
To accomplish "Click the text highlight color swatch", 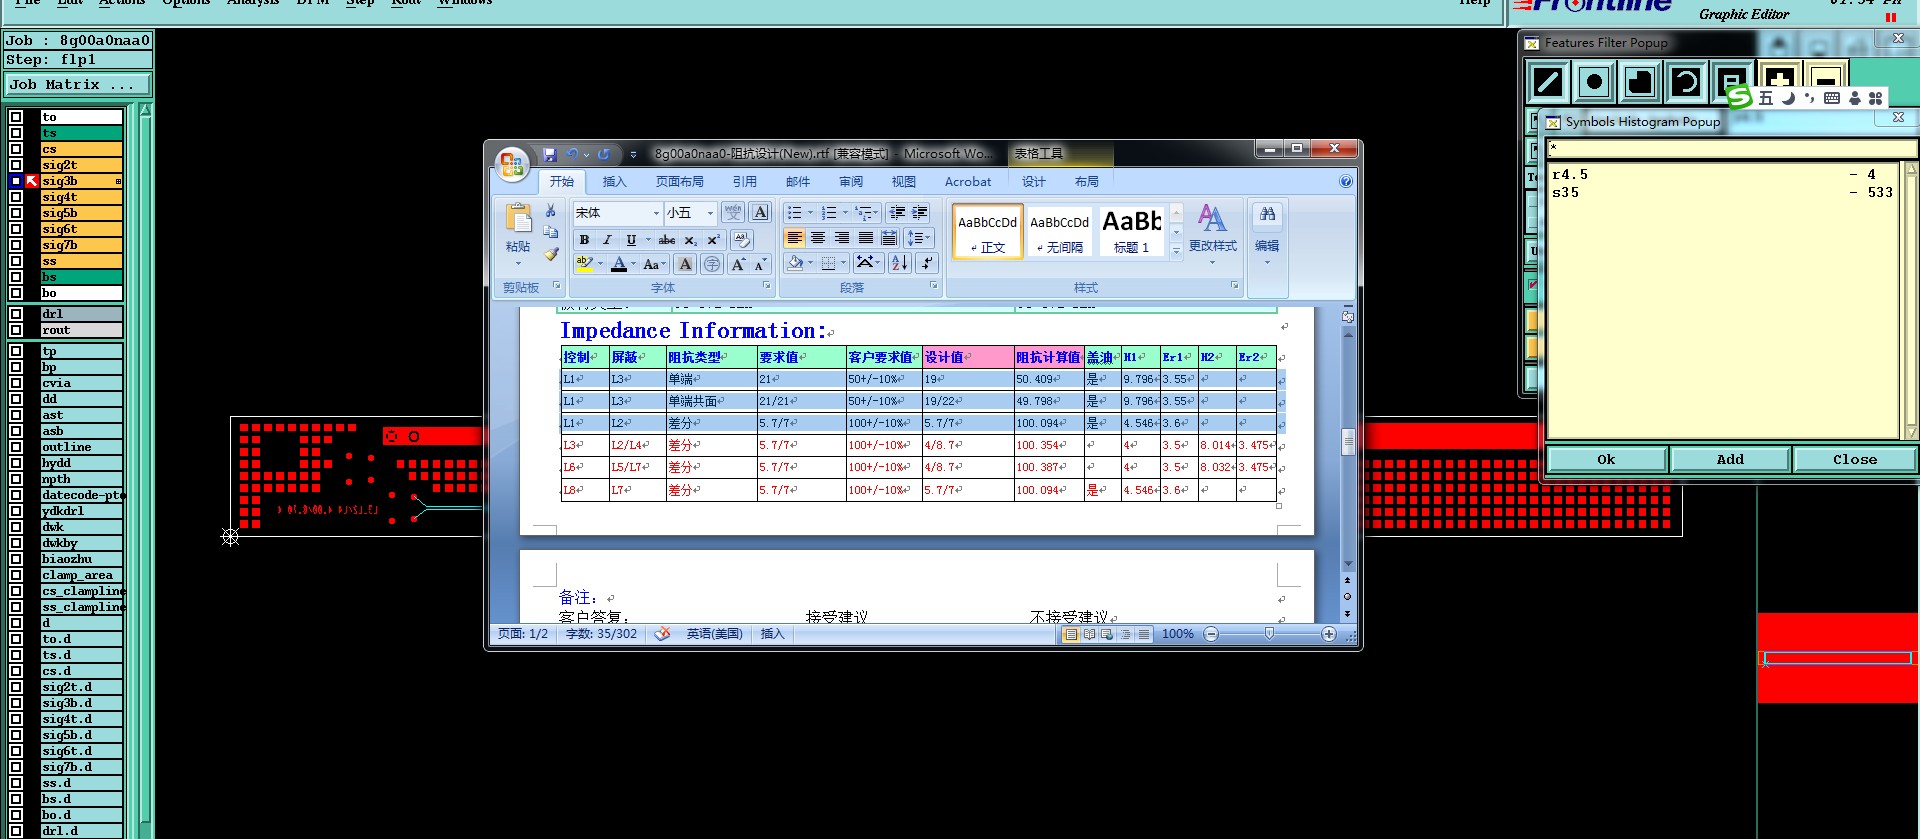I will point(584,264).
